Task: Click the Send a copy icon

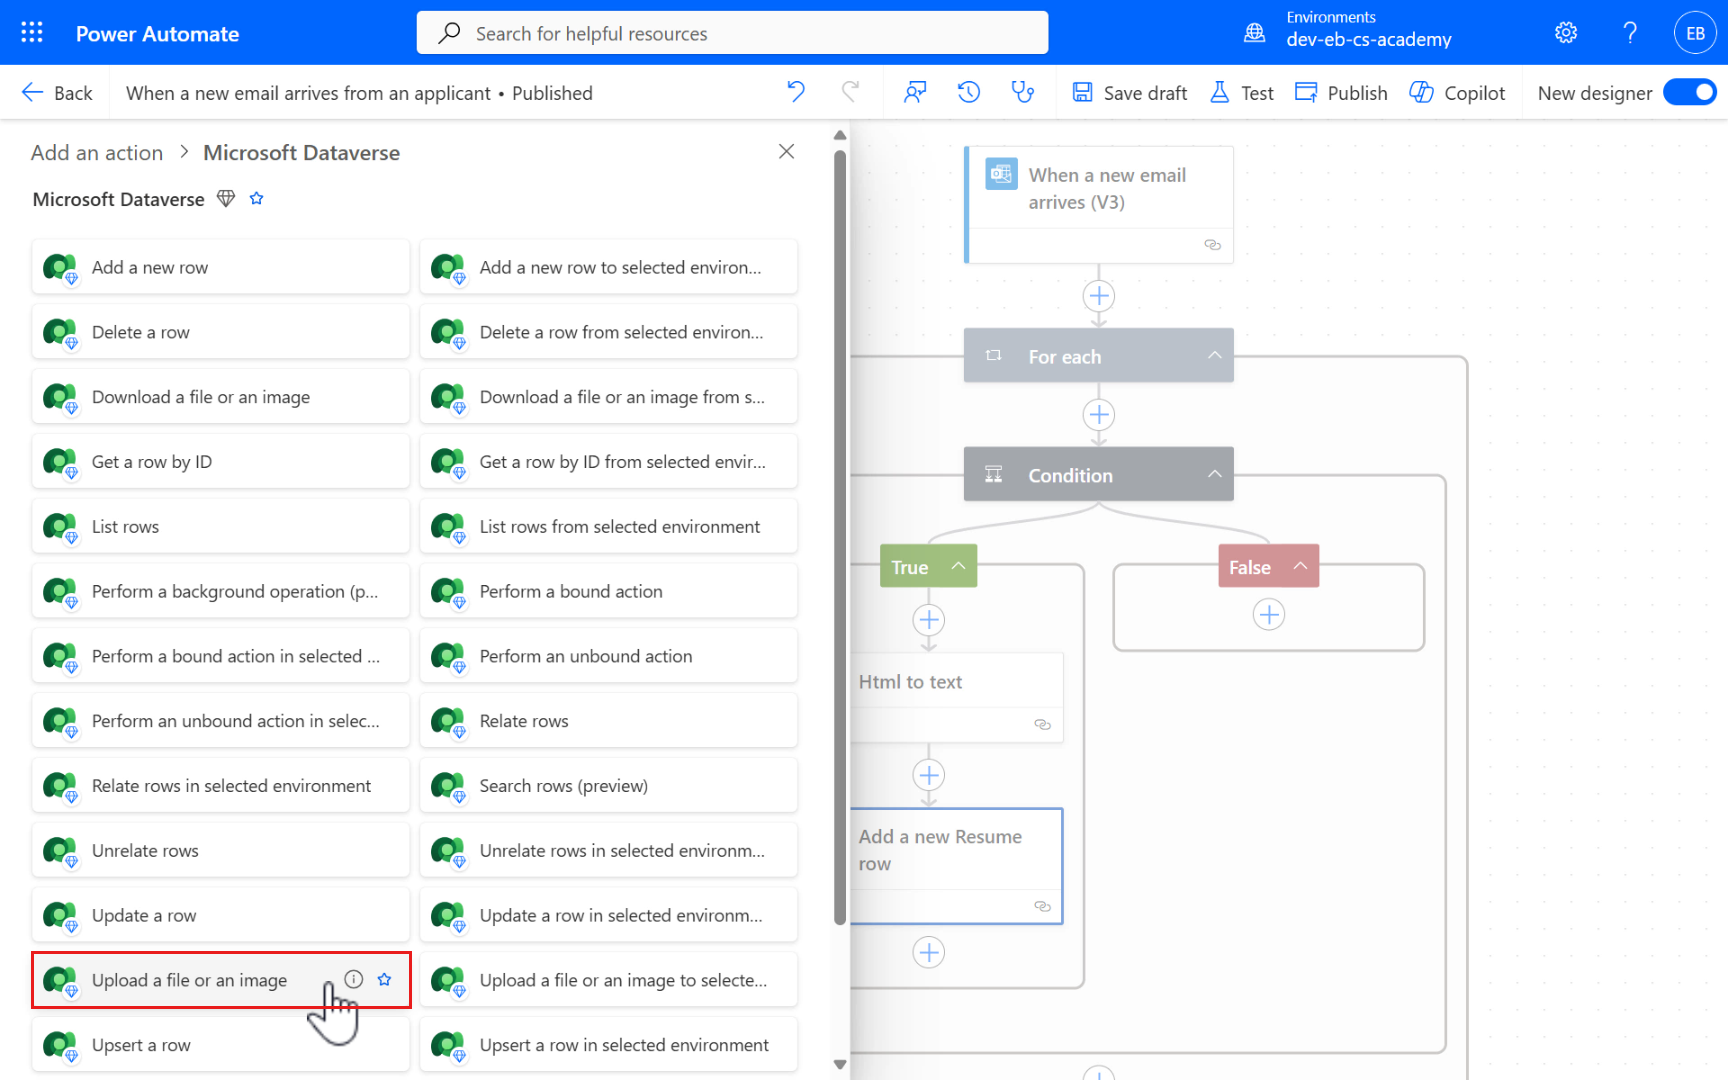Action: pos(915,92)
